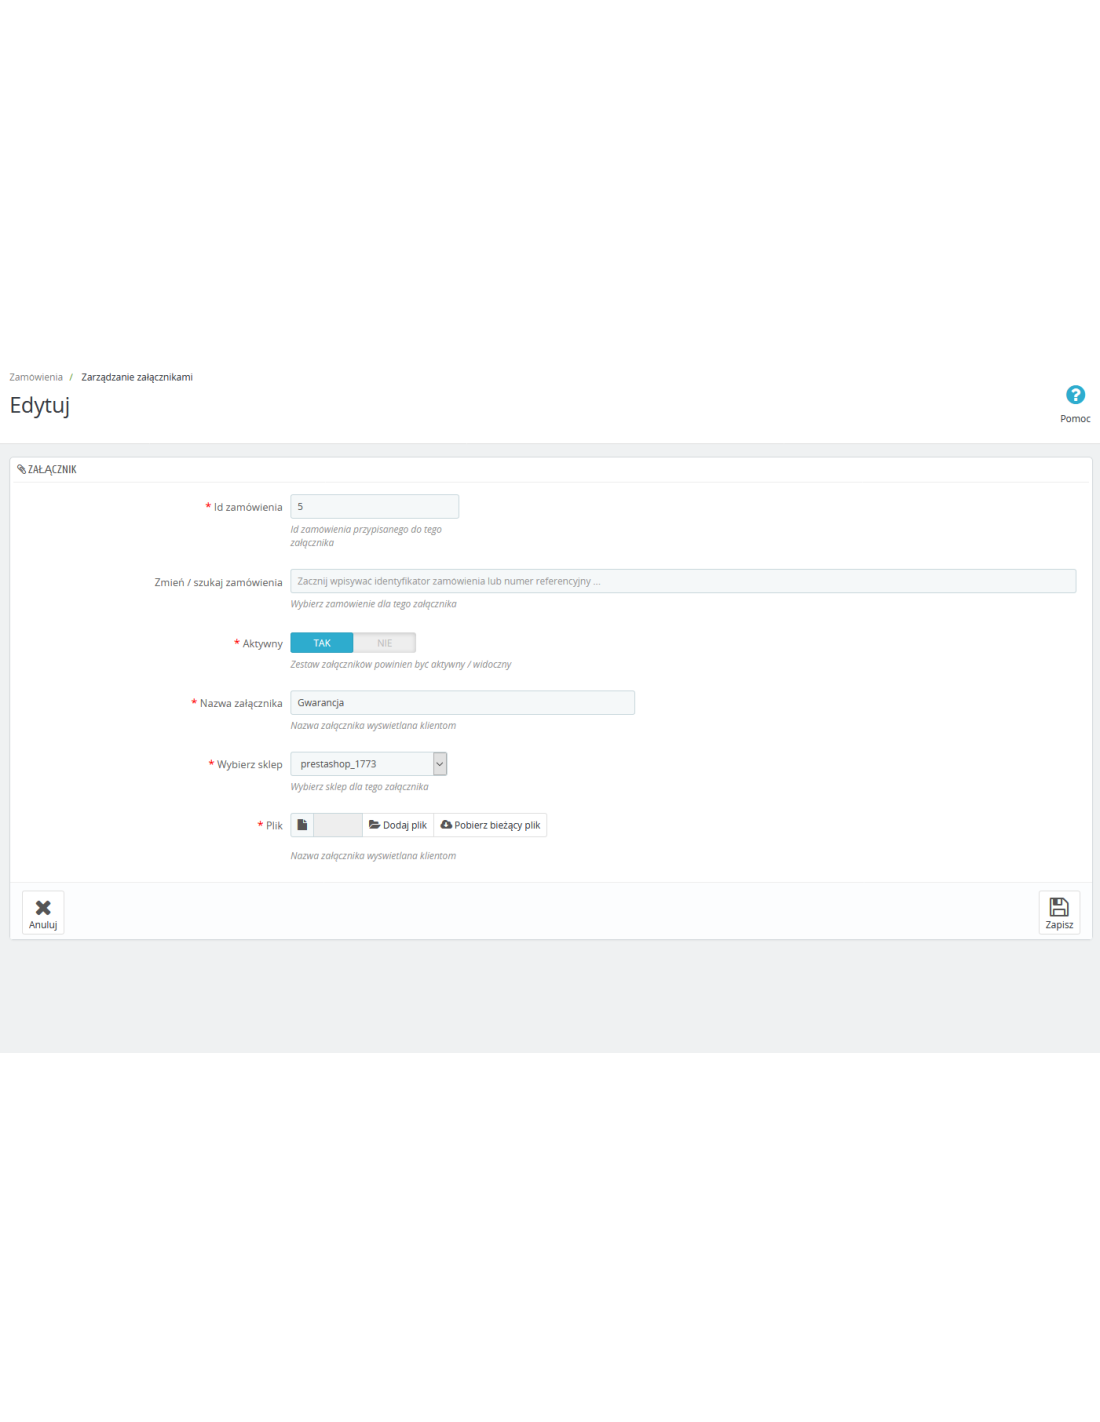Viewport: 1100px width, 1422px height.
Task: Click the Zapisz save floppy icon
Action: point(1059,907)
